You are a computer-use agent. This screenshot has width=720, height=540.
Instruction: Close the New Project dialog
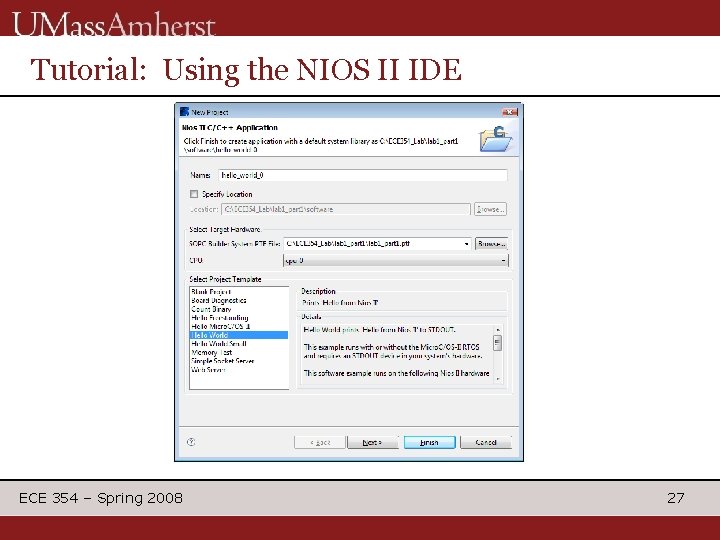(x=510, y=112)
